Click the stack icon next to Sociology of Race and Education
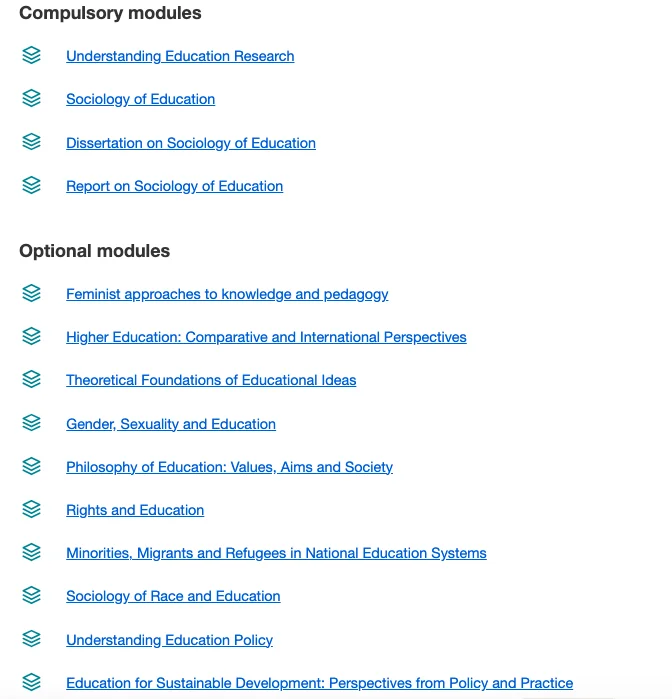The image size is (672, 699). coord(31,595)
